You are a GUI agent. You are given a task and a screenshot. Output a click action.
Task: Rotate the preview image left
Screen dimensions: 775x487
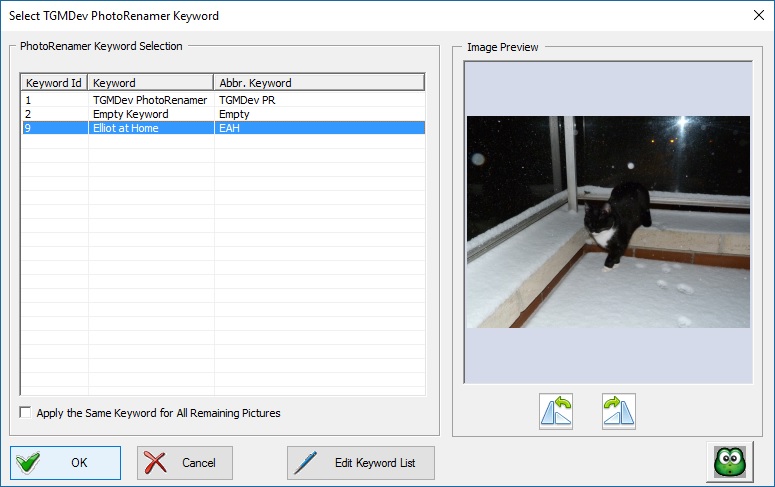pos(556,411)
